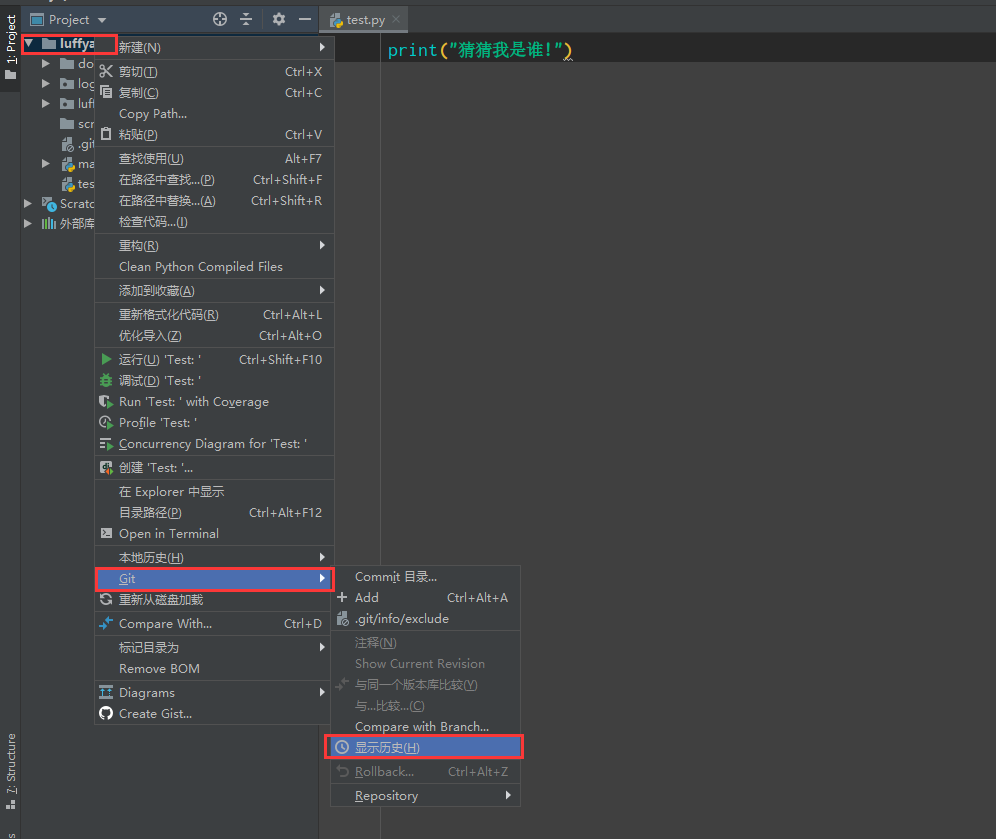Open 重构(R) submenu
Viewport: 996px width, 839px height.
214,246
